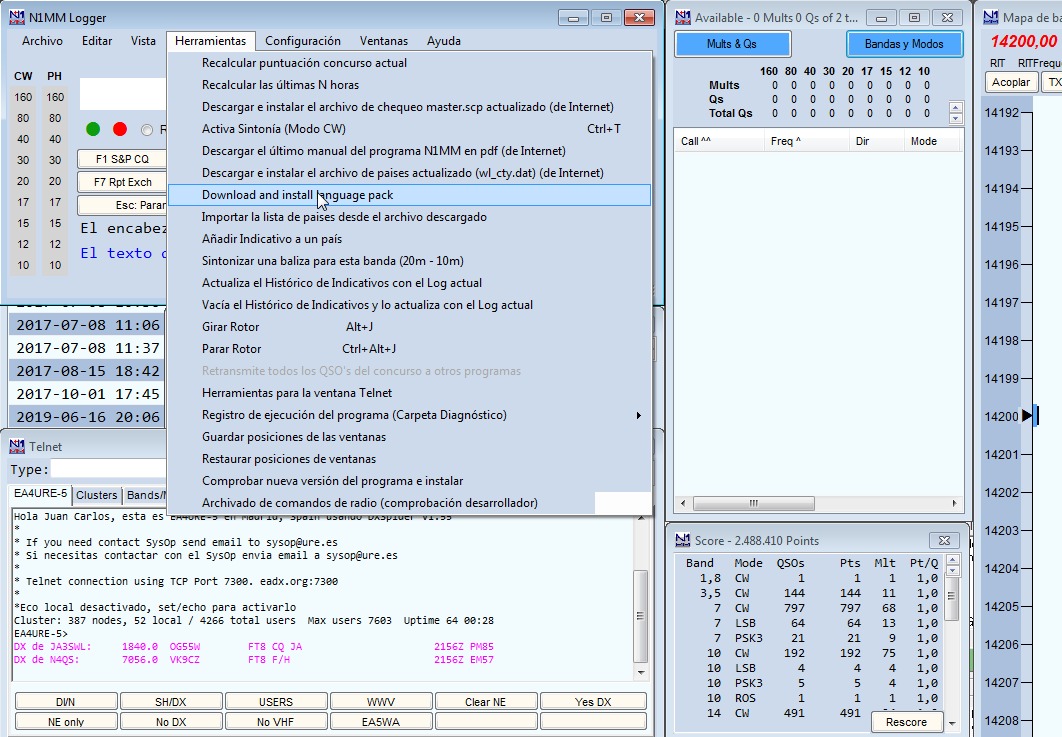
Task: Choose Descargar el último manual N1MM en pdf
Action: (x=409, y=151)
